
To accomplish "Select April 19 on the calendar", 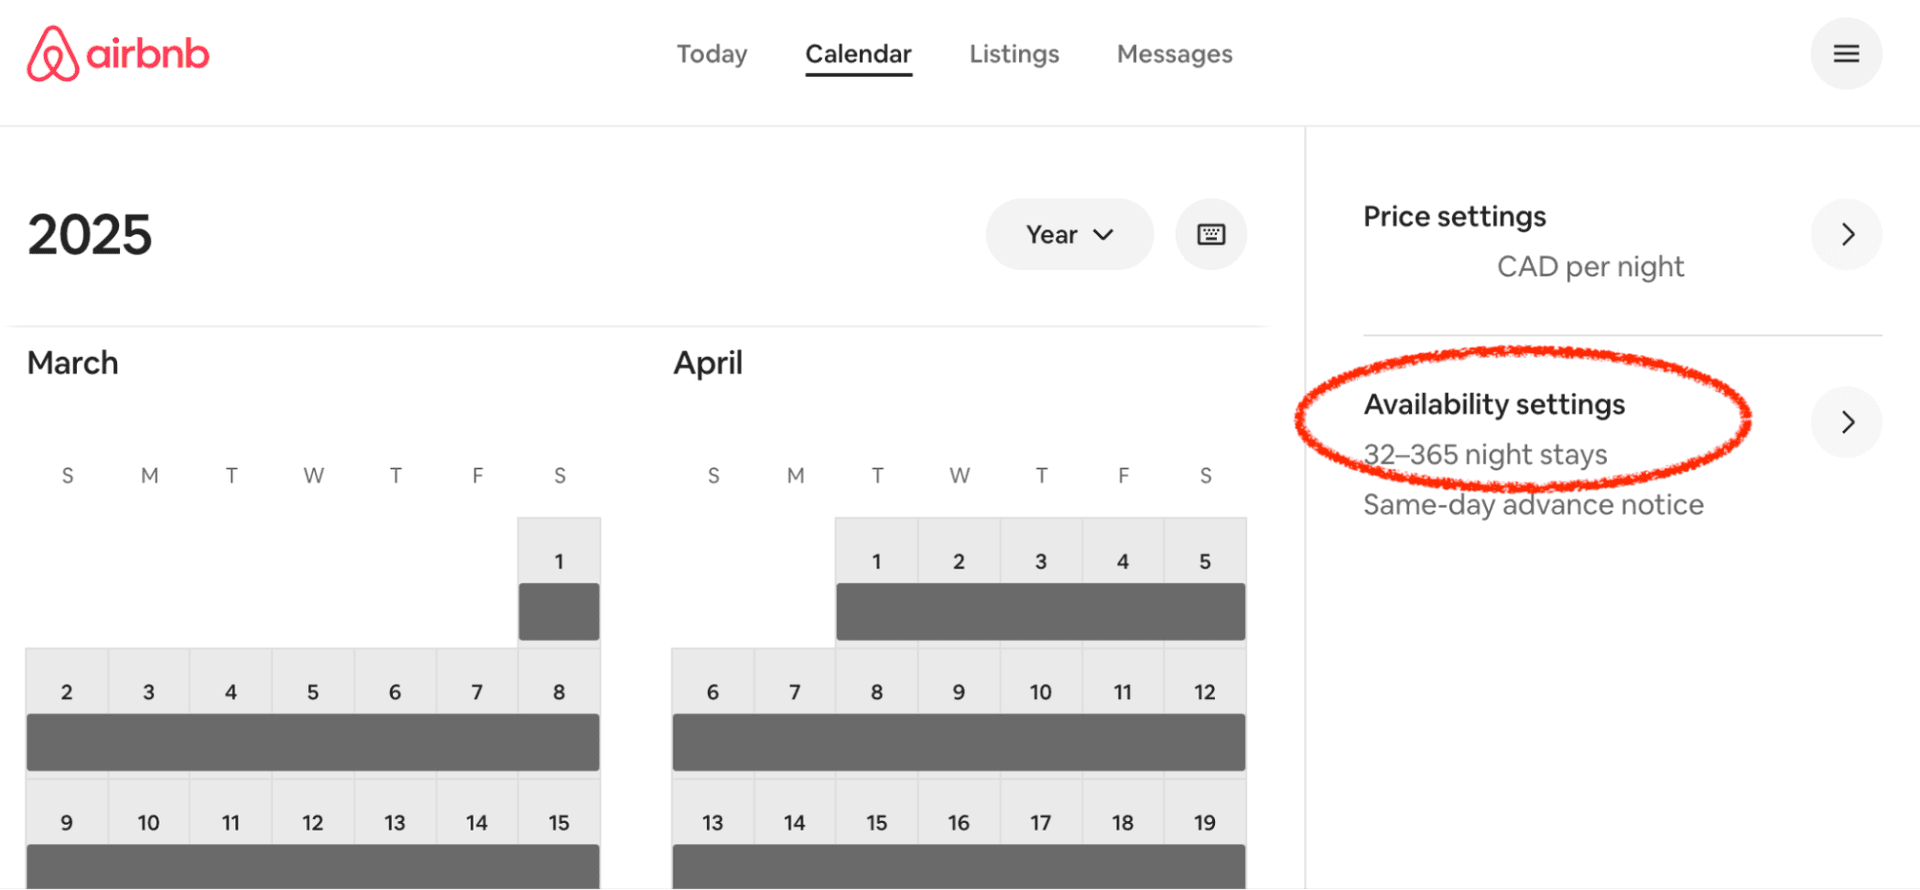I will (1204, 822).
